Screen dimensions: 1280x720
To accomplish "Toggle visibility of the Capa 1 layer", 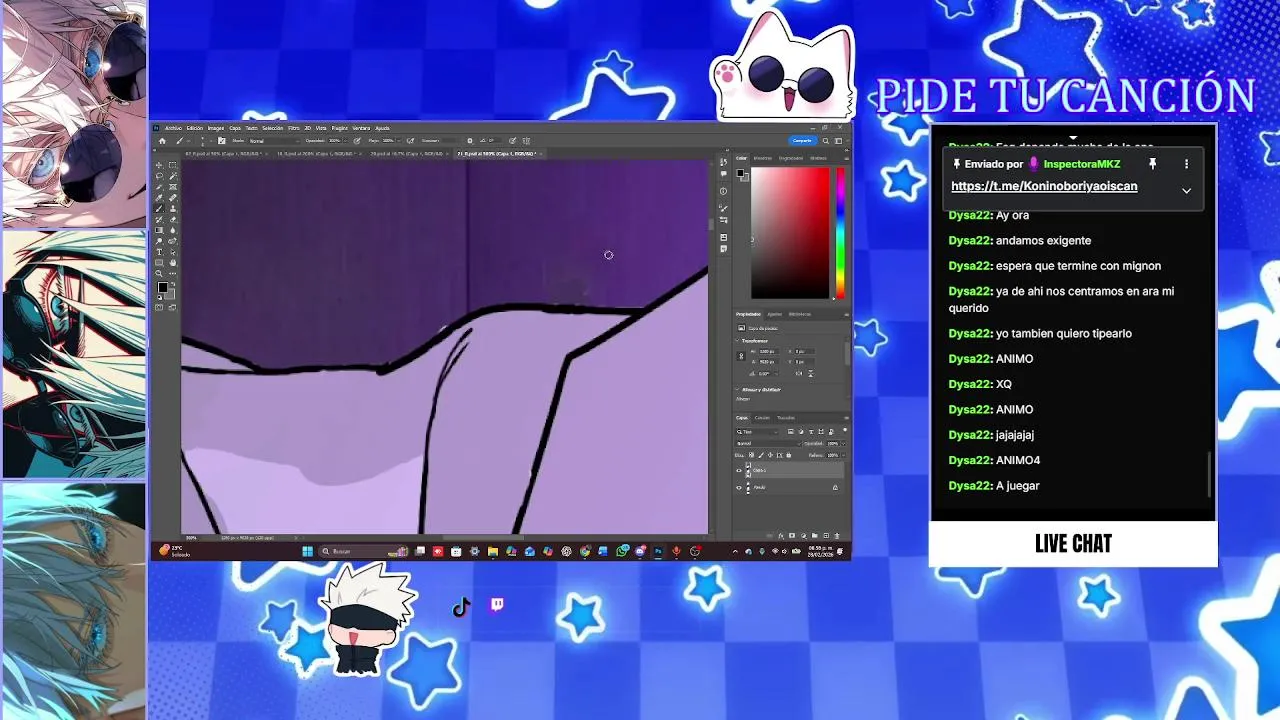I will (x=739, y=470).
